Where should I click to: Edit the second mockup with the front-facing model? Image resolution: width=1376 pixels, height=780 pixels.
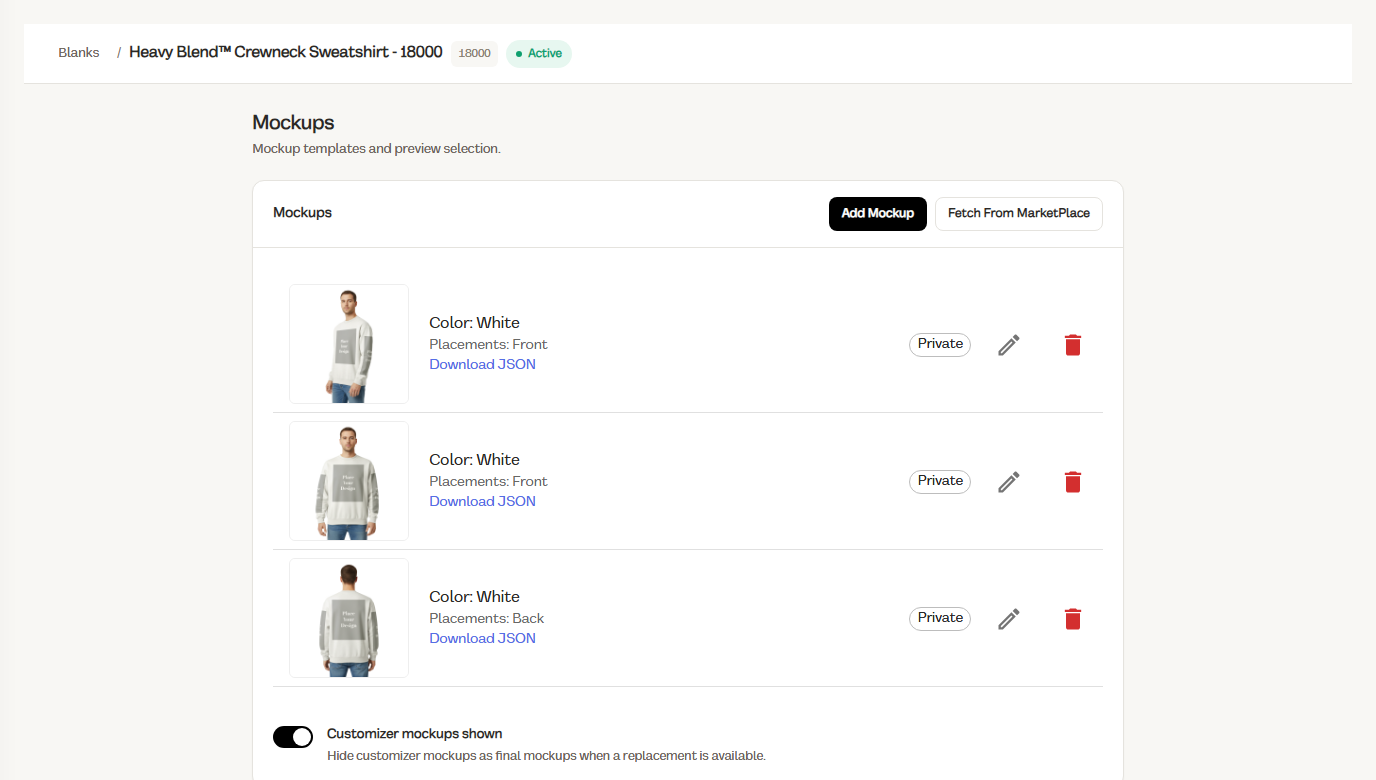(1009, 482)
